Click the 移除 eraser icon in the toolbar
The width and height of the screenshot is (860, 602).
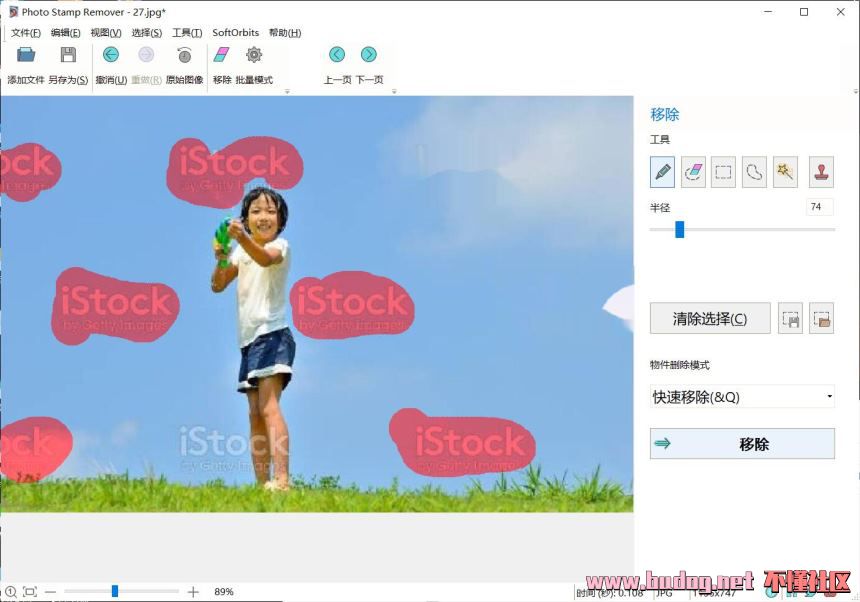point(222,55)
